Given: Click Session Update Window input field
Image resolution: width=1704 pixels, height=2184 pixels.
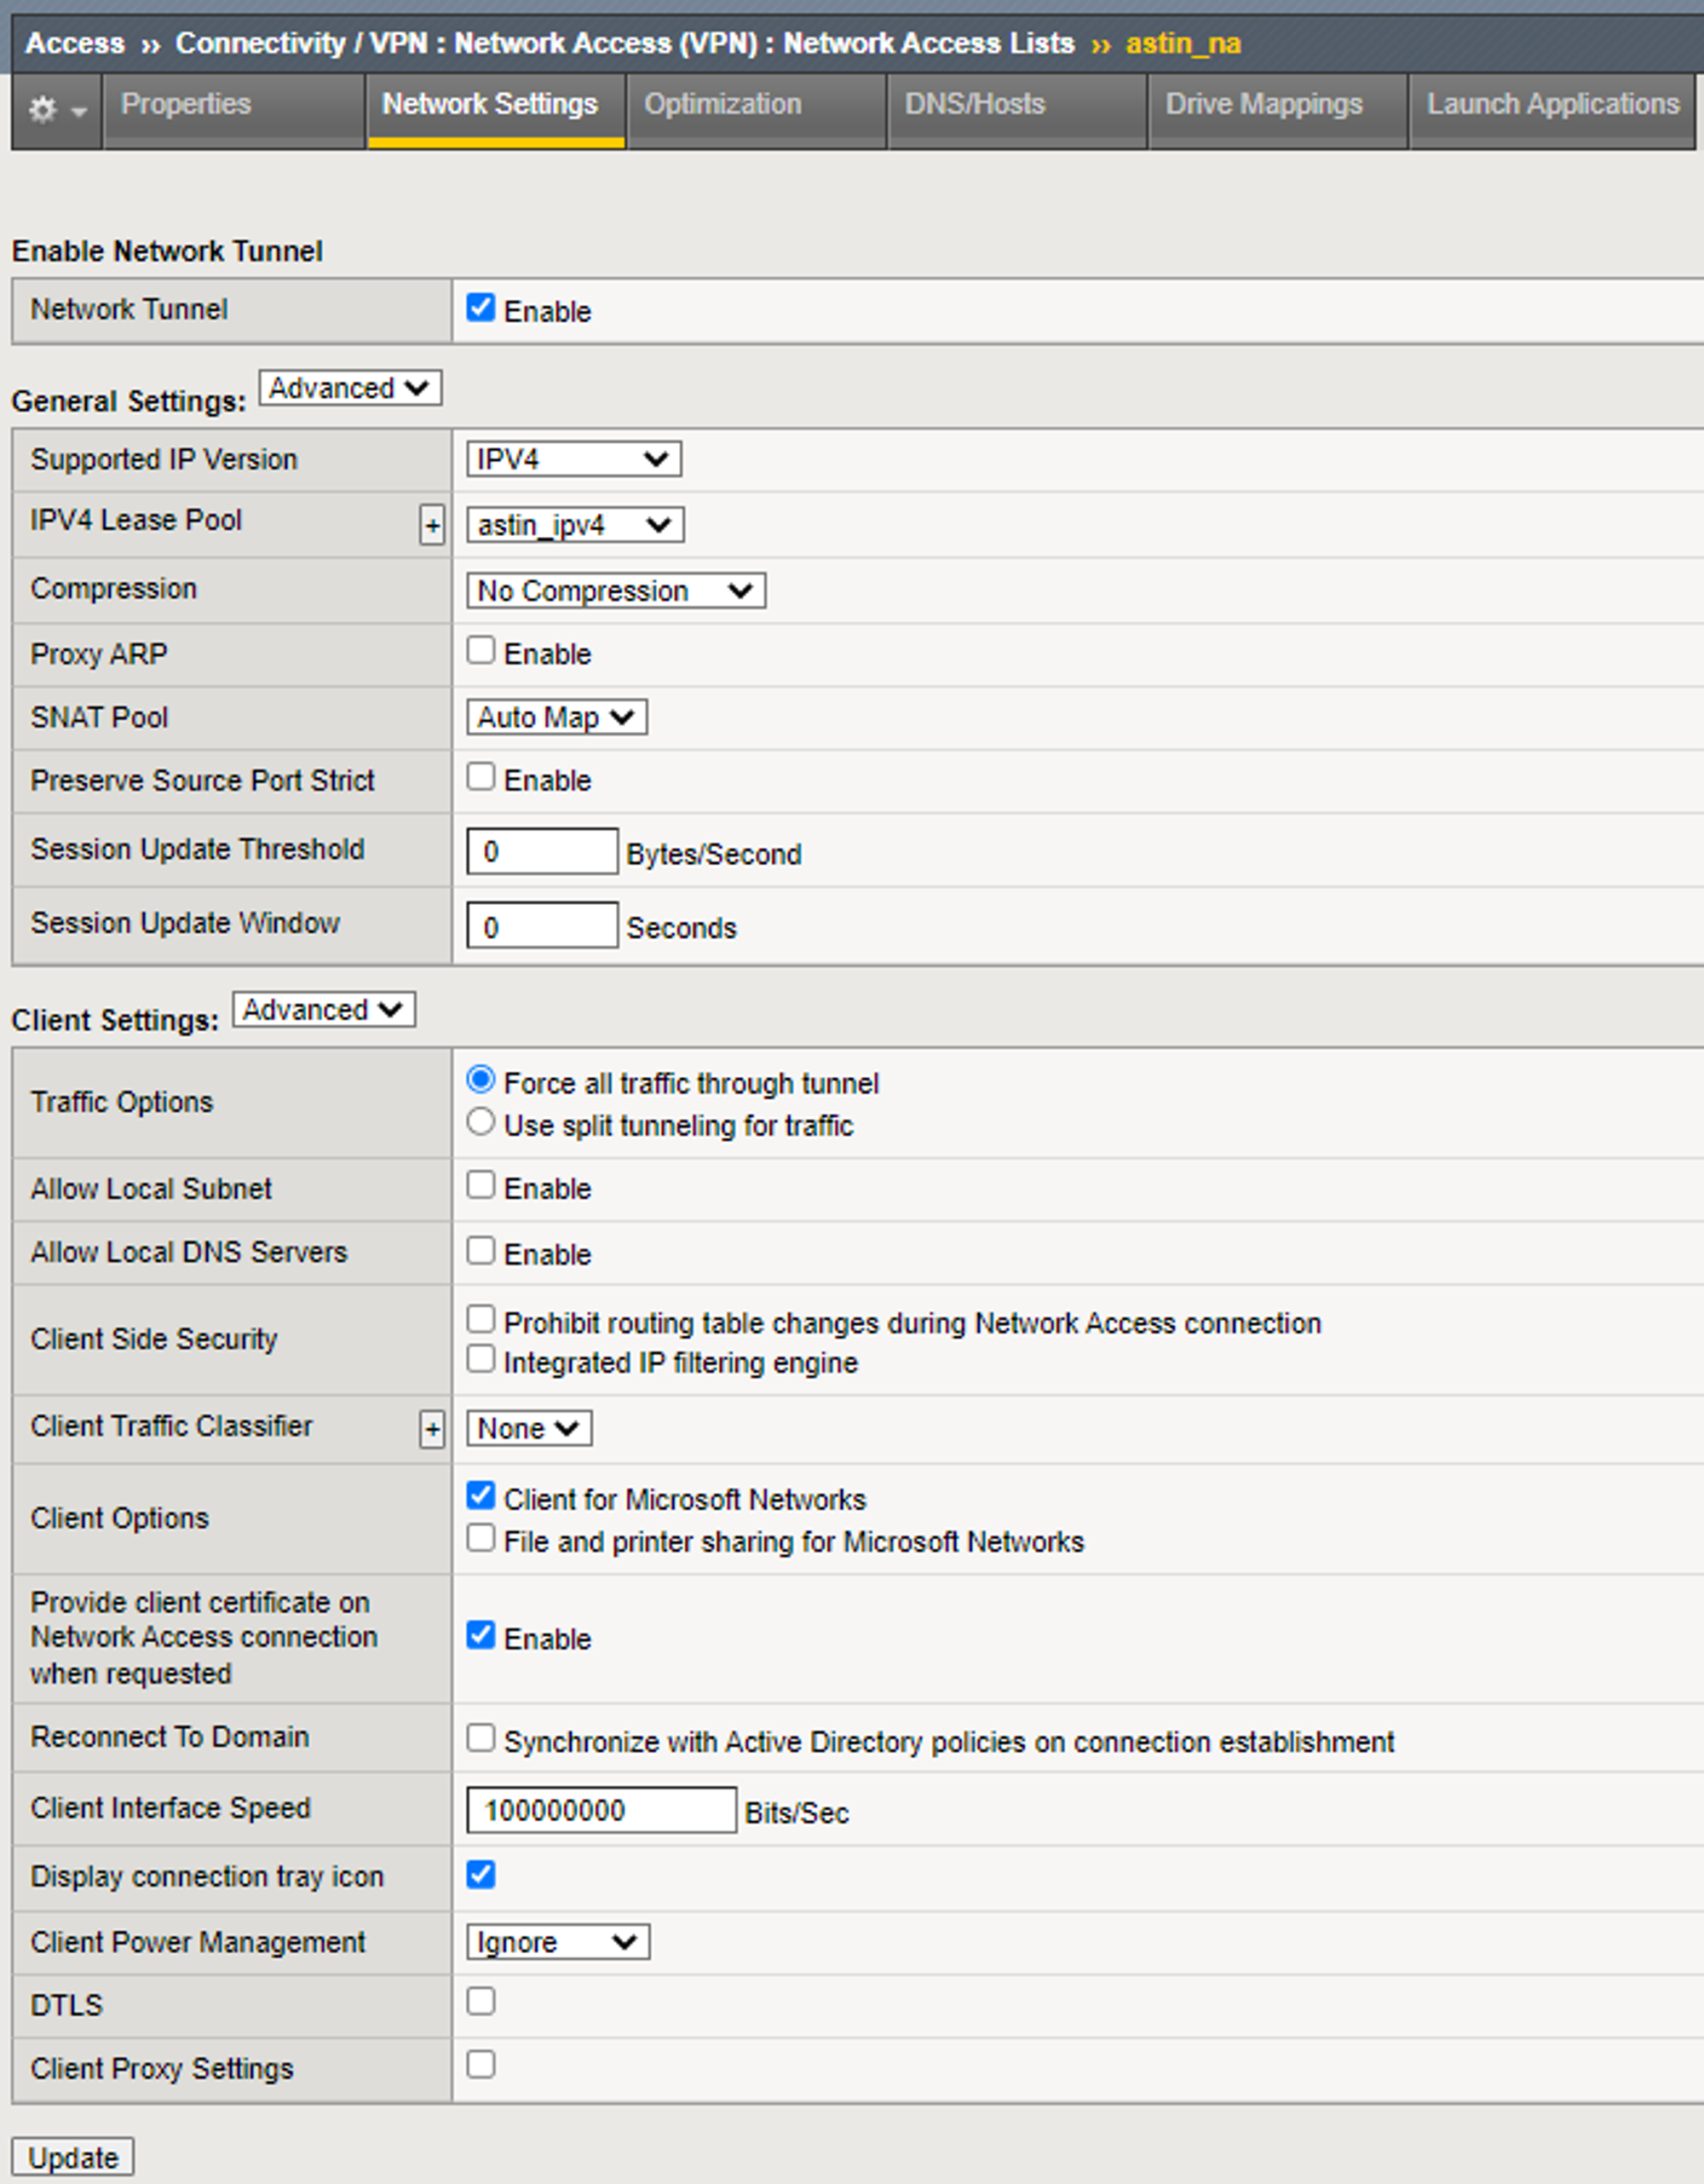Looking at the screenshot, I should pyautogui.click(x=542, y=925).
